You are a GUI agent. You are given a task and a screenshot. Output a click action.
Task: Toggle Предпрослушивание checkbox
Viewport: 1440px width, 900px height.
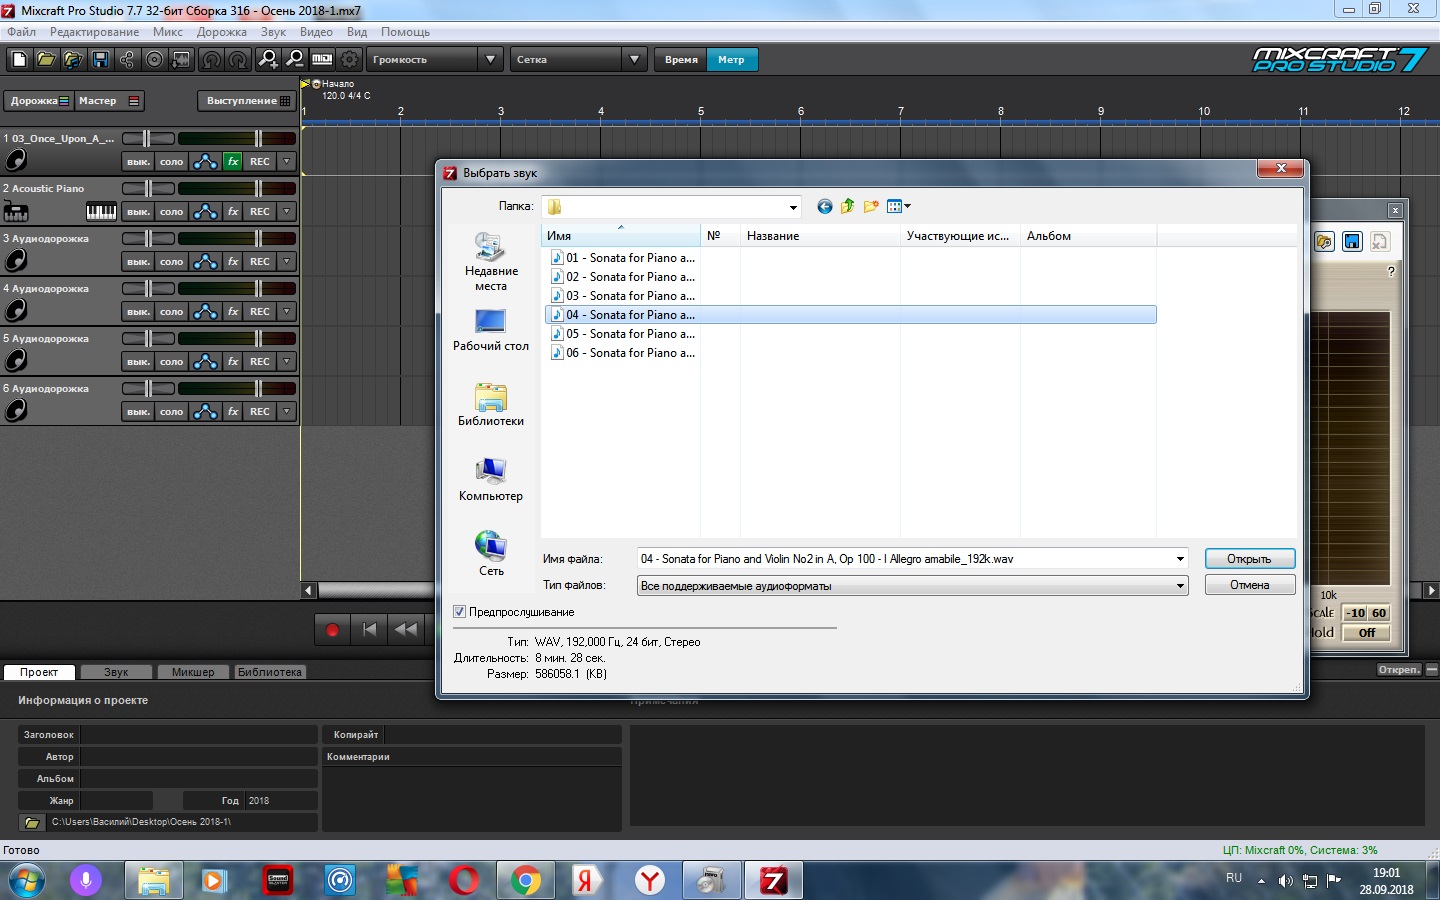pos(460,612)
